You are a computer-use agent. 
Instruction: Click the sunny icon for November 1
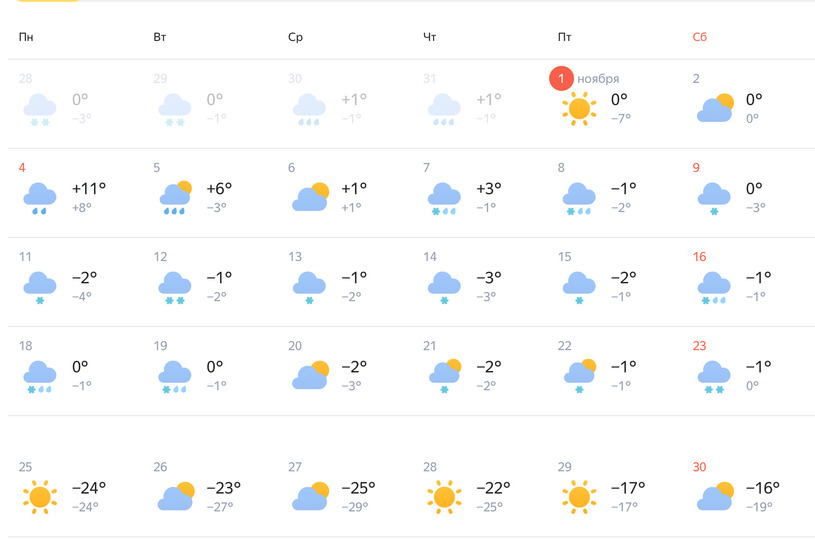(x=579, y=109)
